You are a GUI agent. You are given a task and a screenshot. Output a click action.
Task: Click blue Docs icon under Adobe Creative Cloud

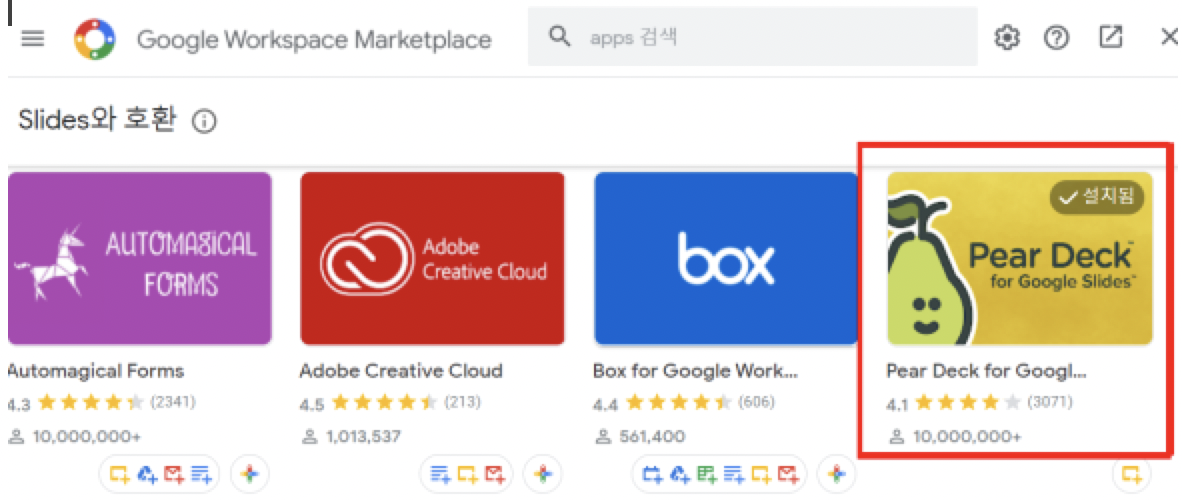439,474
